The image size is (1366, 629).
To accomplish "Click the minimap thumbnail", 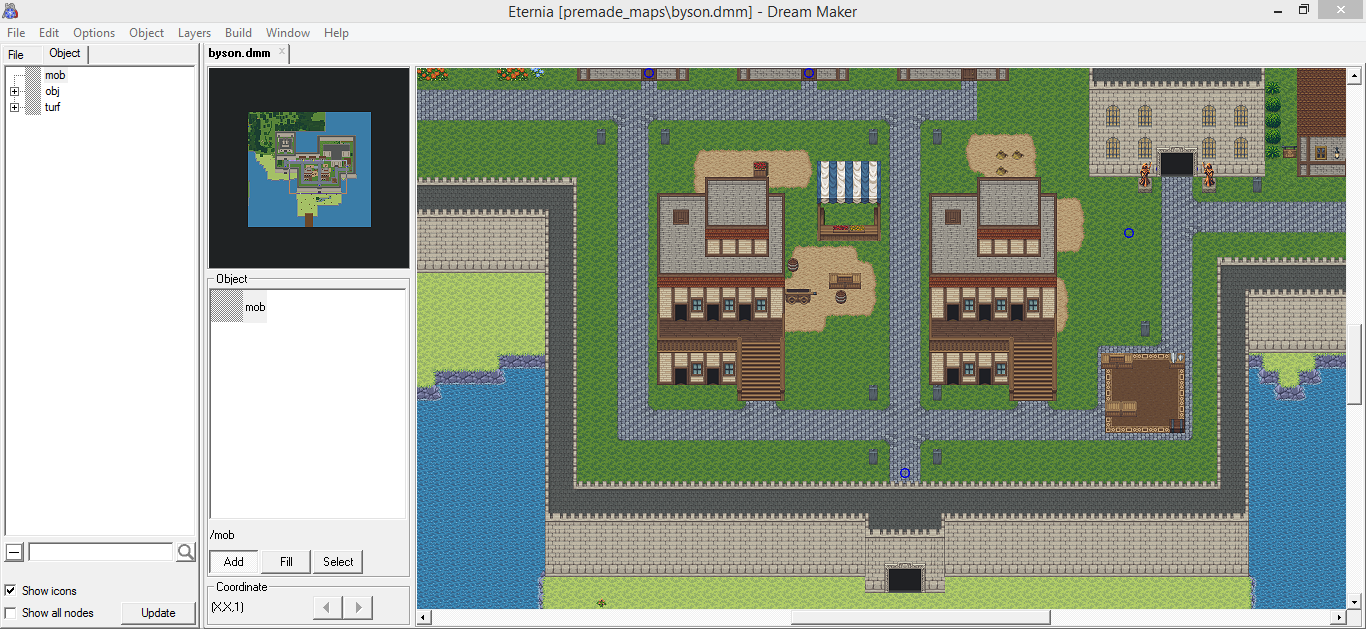I will (x=309, y=169).
